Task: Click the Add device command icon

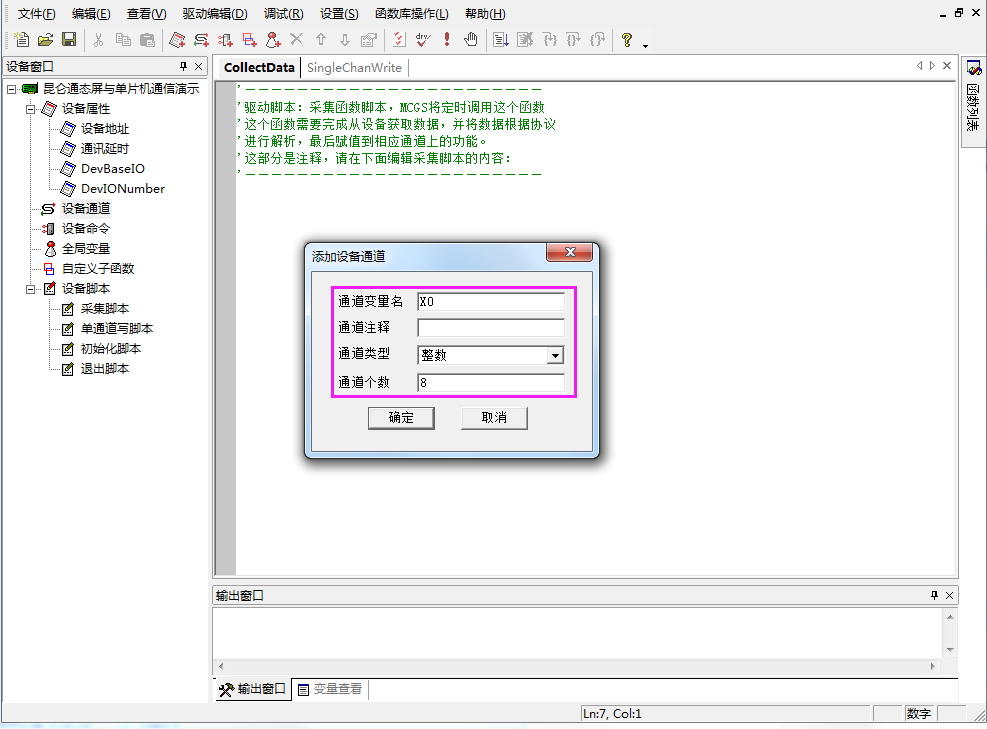Action: [225, 40]
